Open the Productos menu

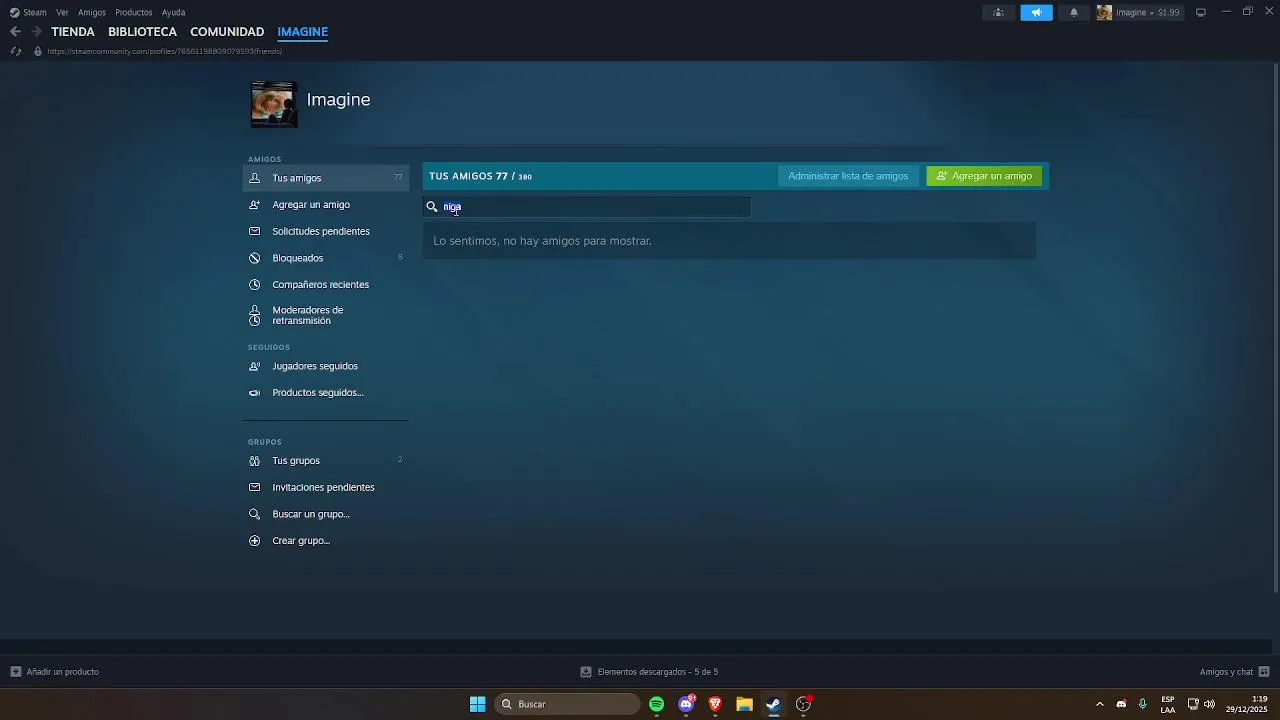pyautogui.click(x=134, y=12)
